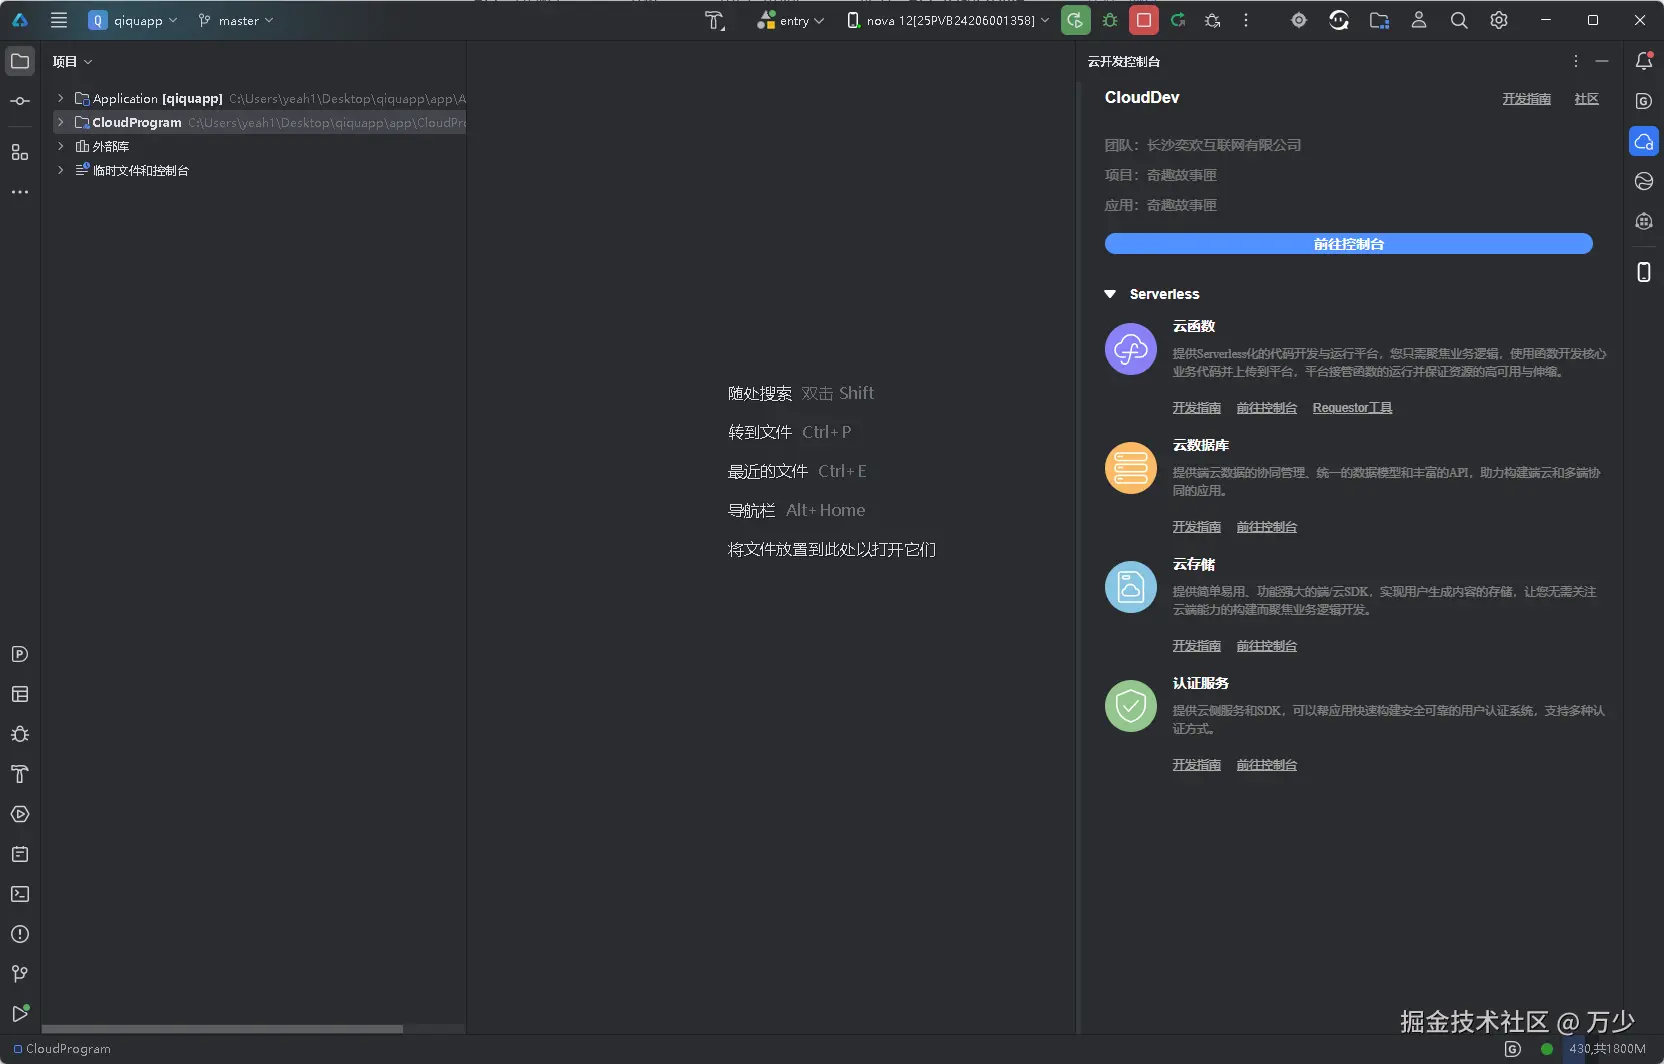Open the three-dot more actions in toolbar
Screen dimensions: 1664x1064
coord(1246,20)
